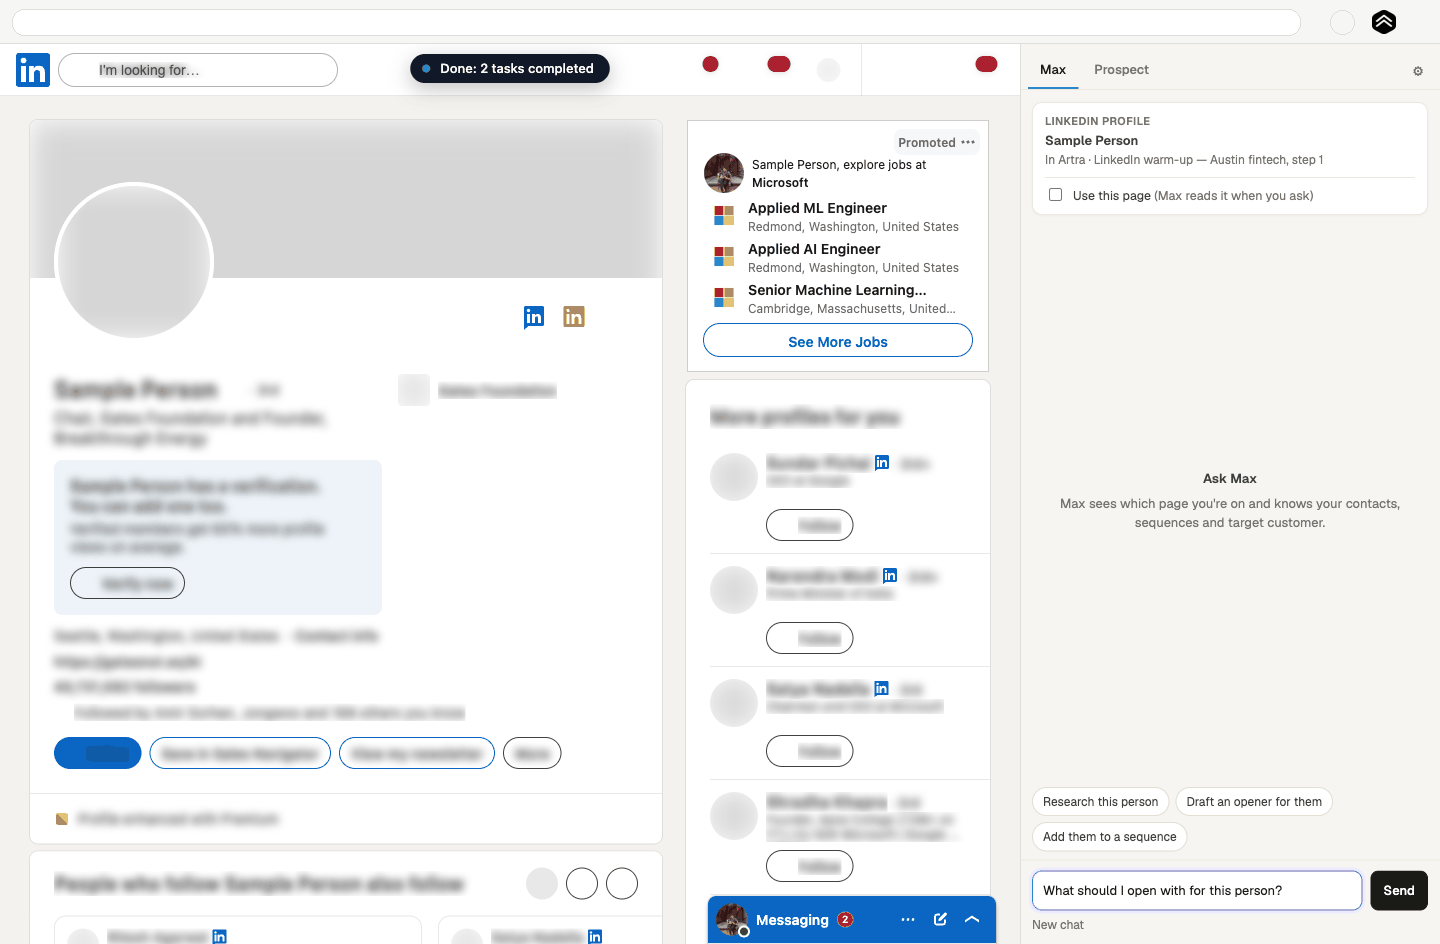This screenshot has height=944, width=1440.
Task: Click Messaging avatar photo
Action: click(x=732, y=919)
